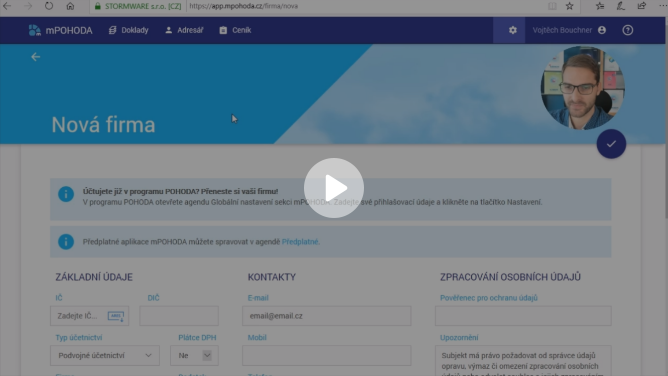
Task: Click into the E-mail input field
Action: 327,316
